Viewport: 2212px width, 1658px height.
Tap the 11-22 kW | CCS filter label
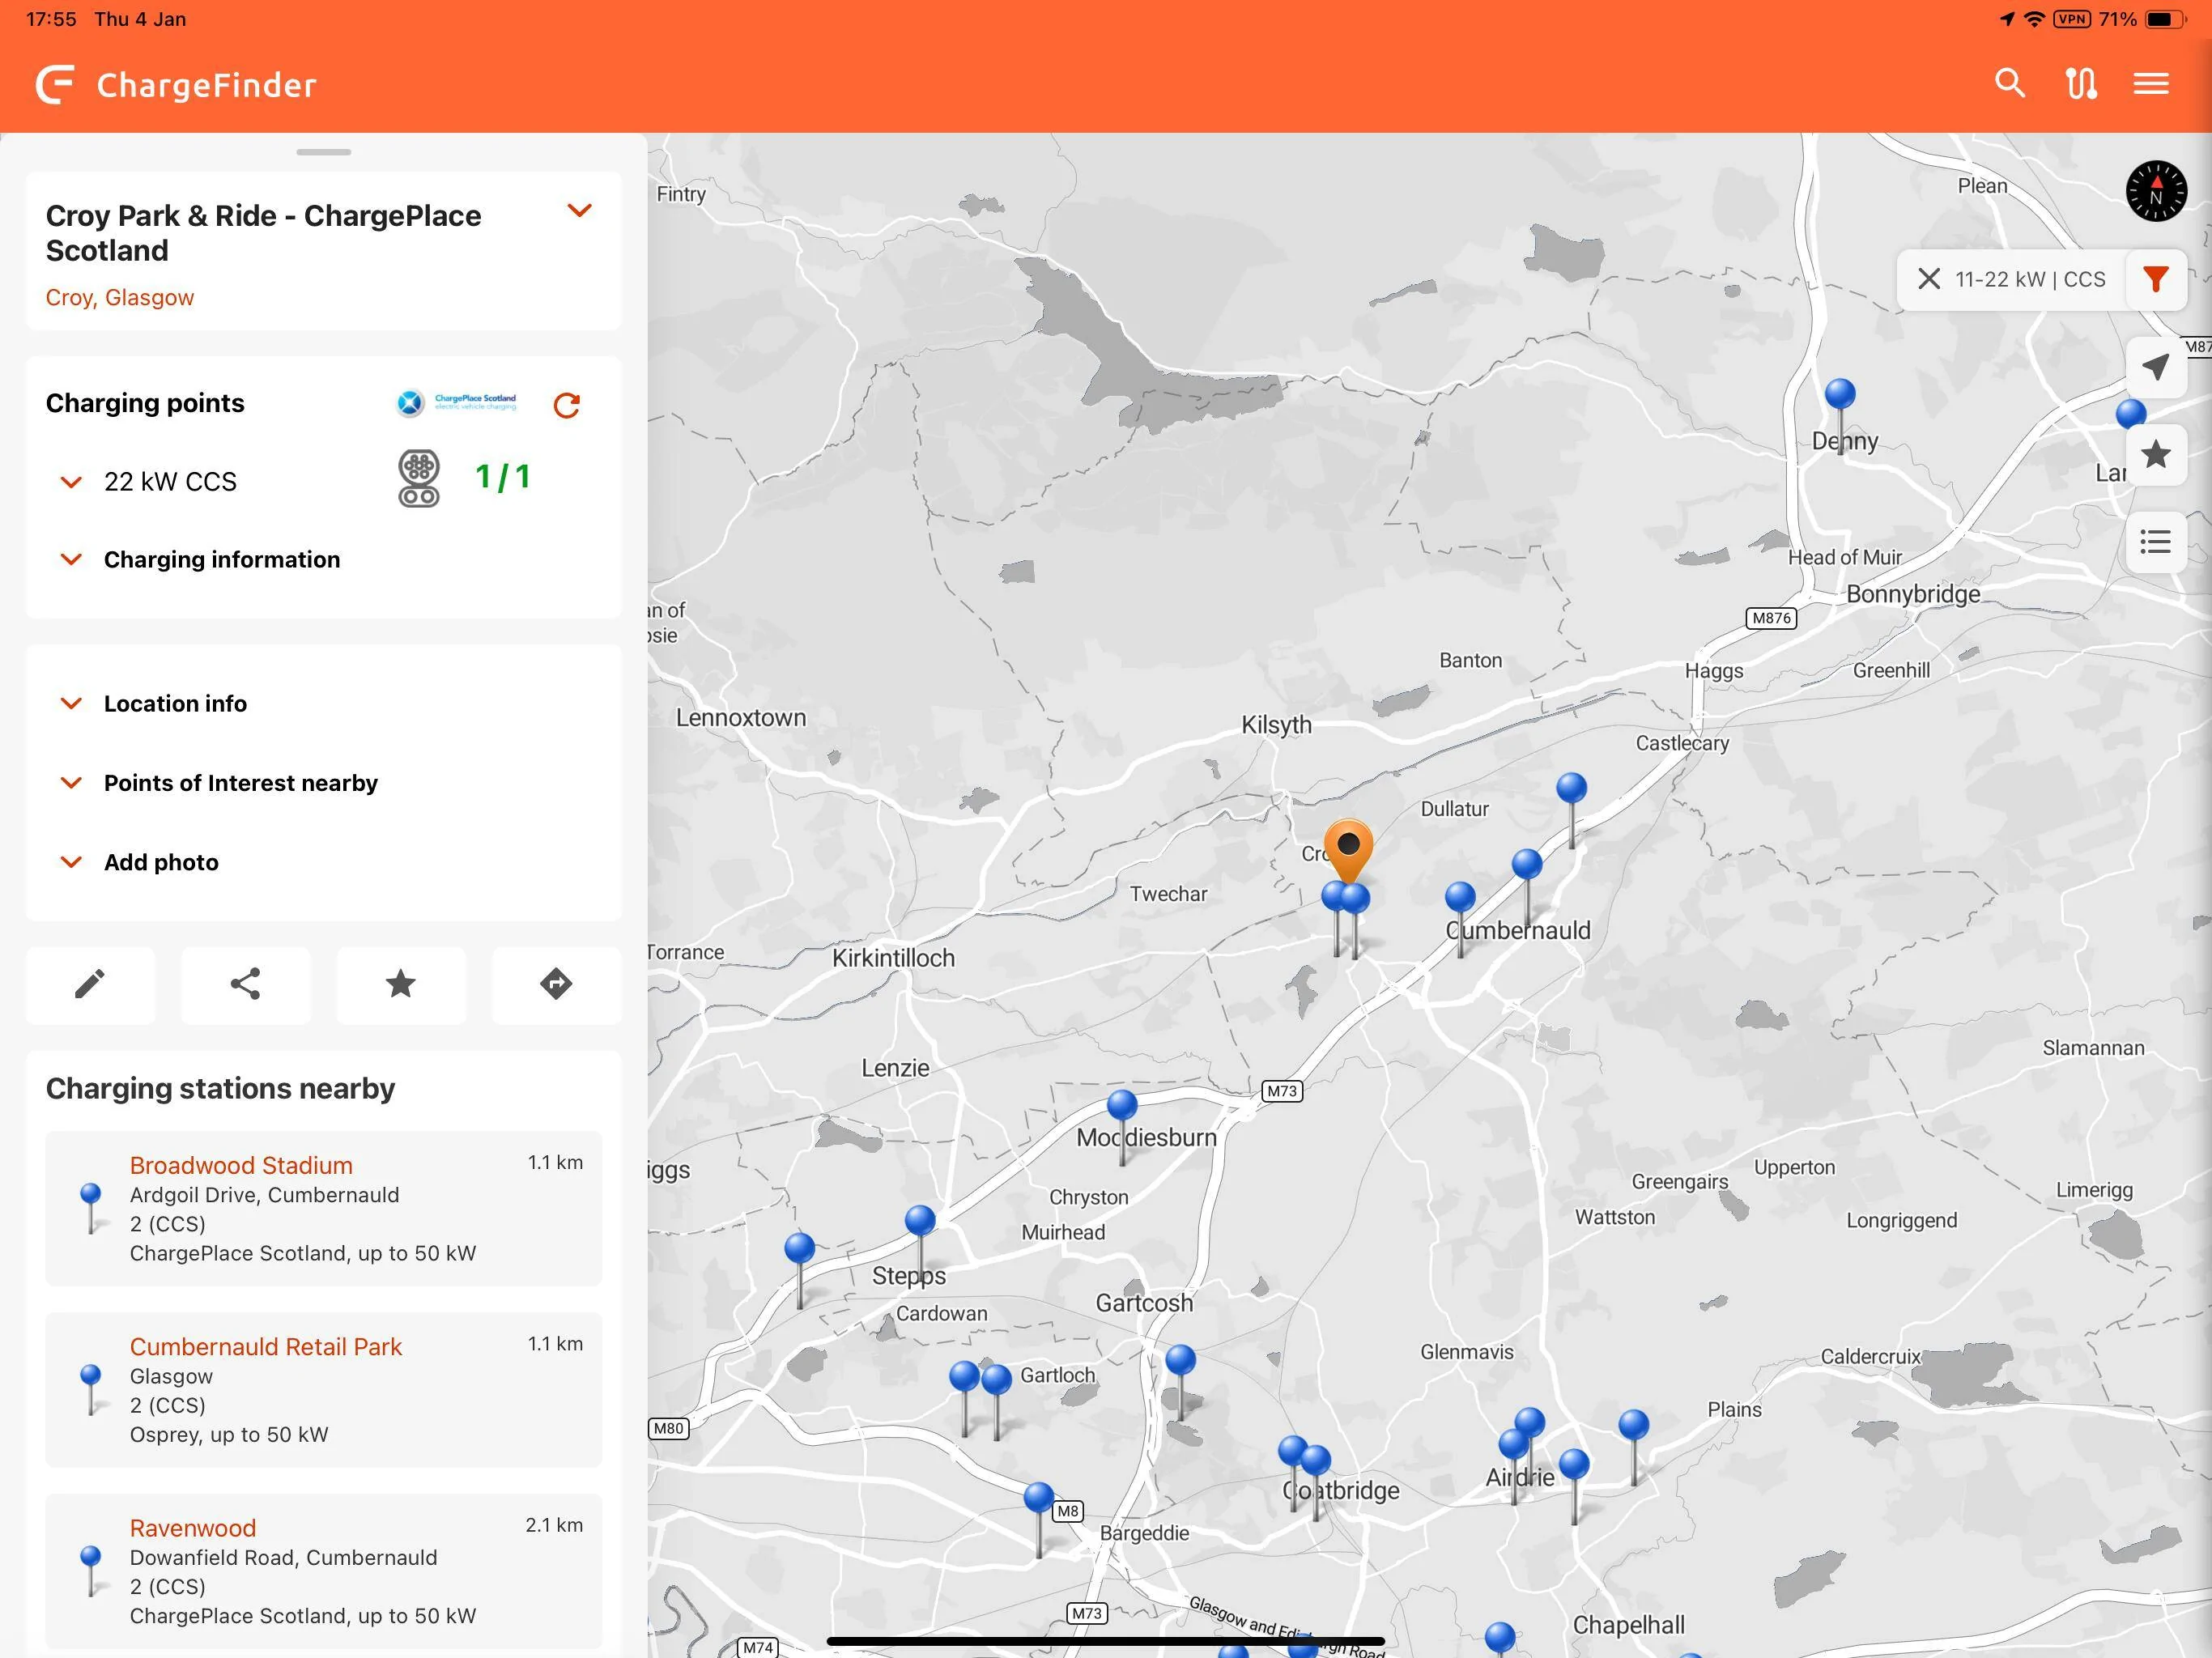pyautogui.click(x=2030, y=279)
